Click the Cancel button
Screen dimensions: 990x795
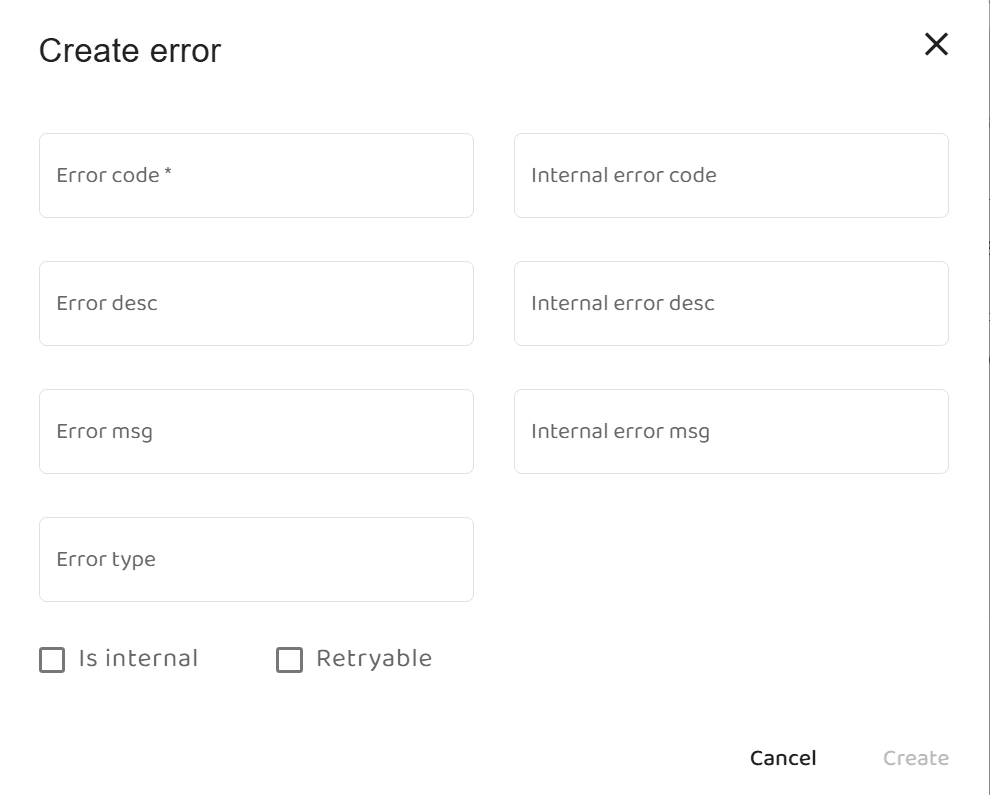[x=782, y=757]
